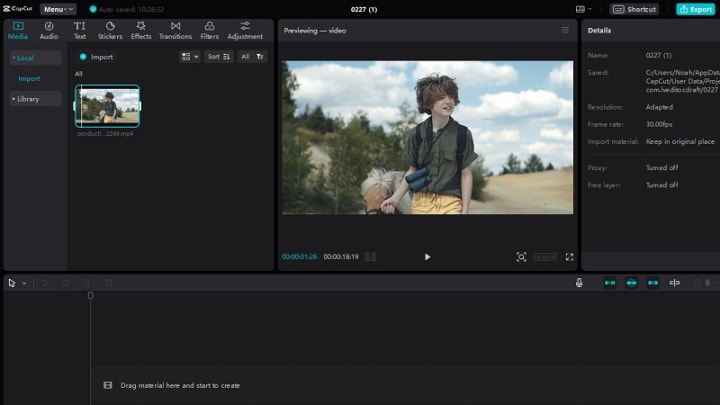Select Import in the sidebar
This screenshot has height=405, width=720.
[x=29, y=79]
